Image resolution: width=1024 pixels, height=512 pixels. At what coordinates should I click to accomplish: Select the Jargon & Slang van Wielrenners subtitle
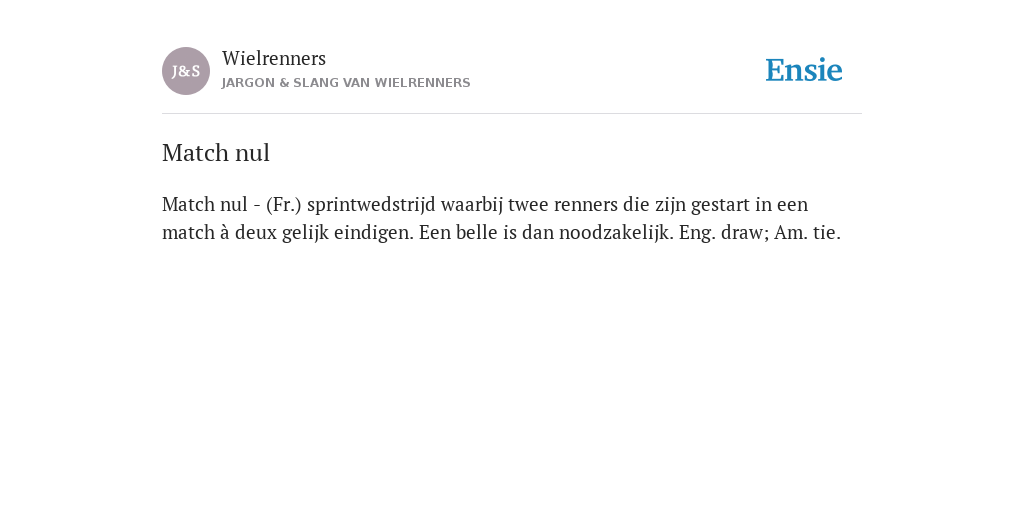point(346,83)
